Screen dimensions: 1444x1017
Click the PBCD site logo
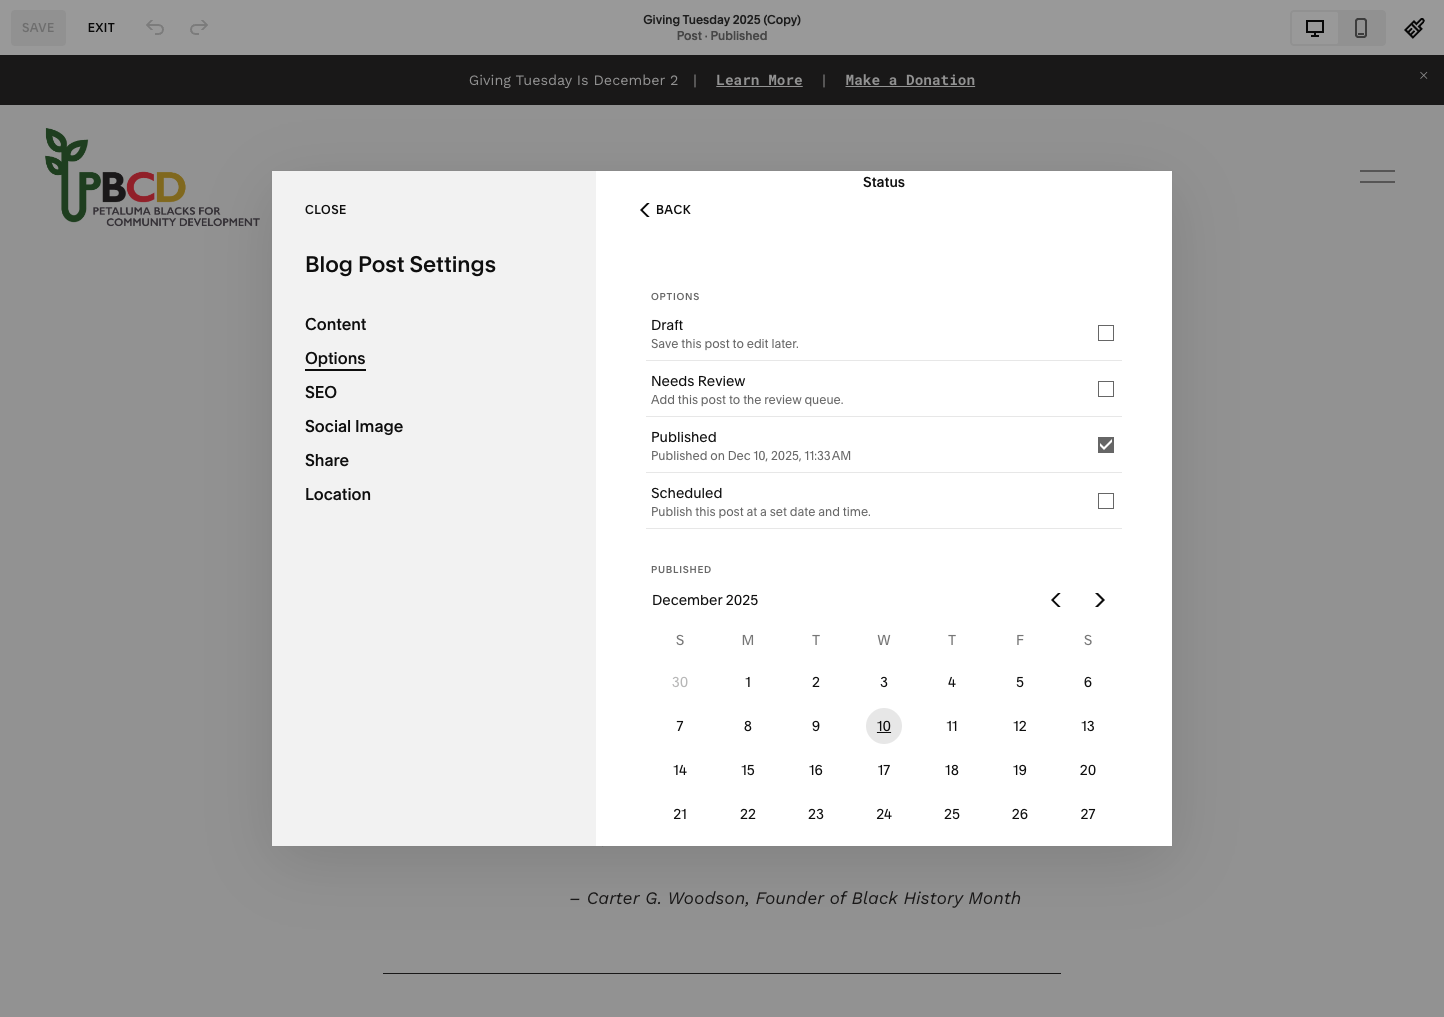pyautogui.click(x=152, y=176)
